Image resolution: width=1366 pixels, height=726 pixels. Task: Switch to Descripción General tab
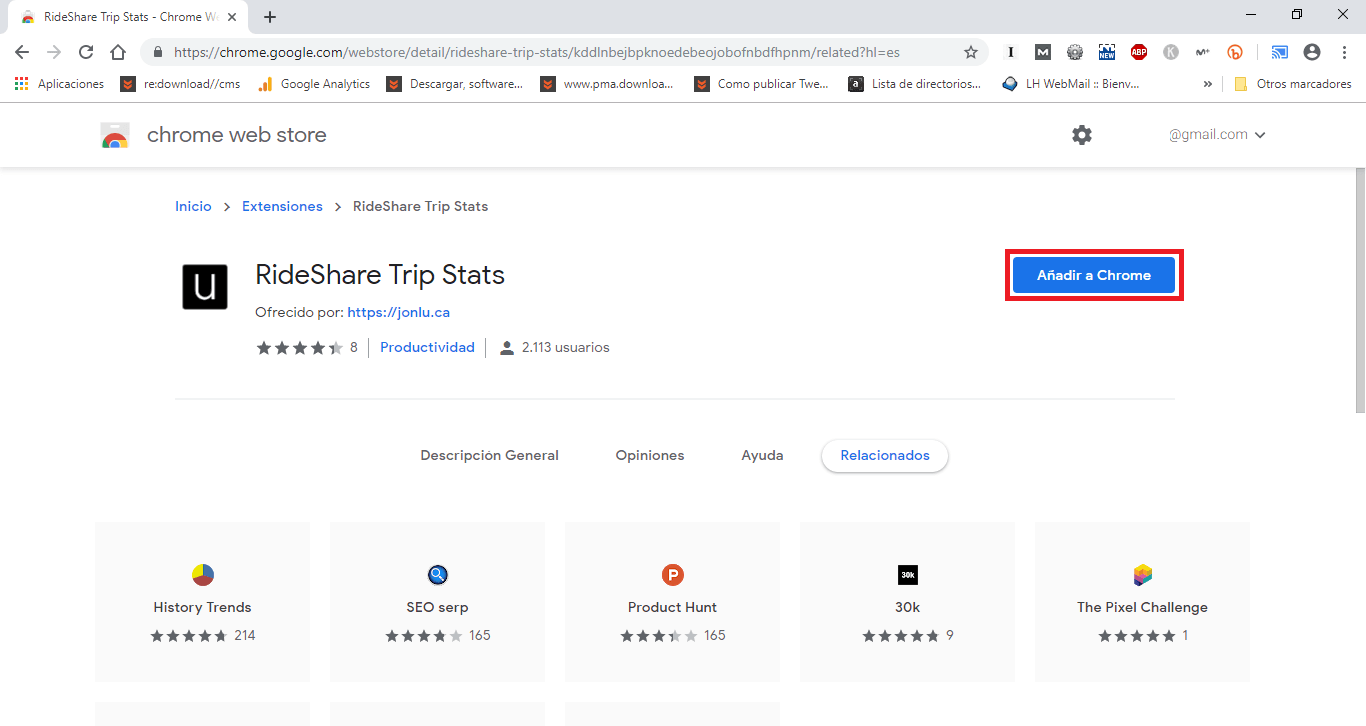click(489, 455)
